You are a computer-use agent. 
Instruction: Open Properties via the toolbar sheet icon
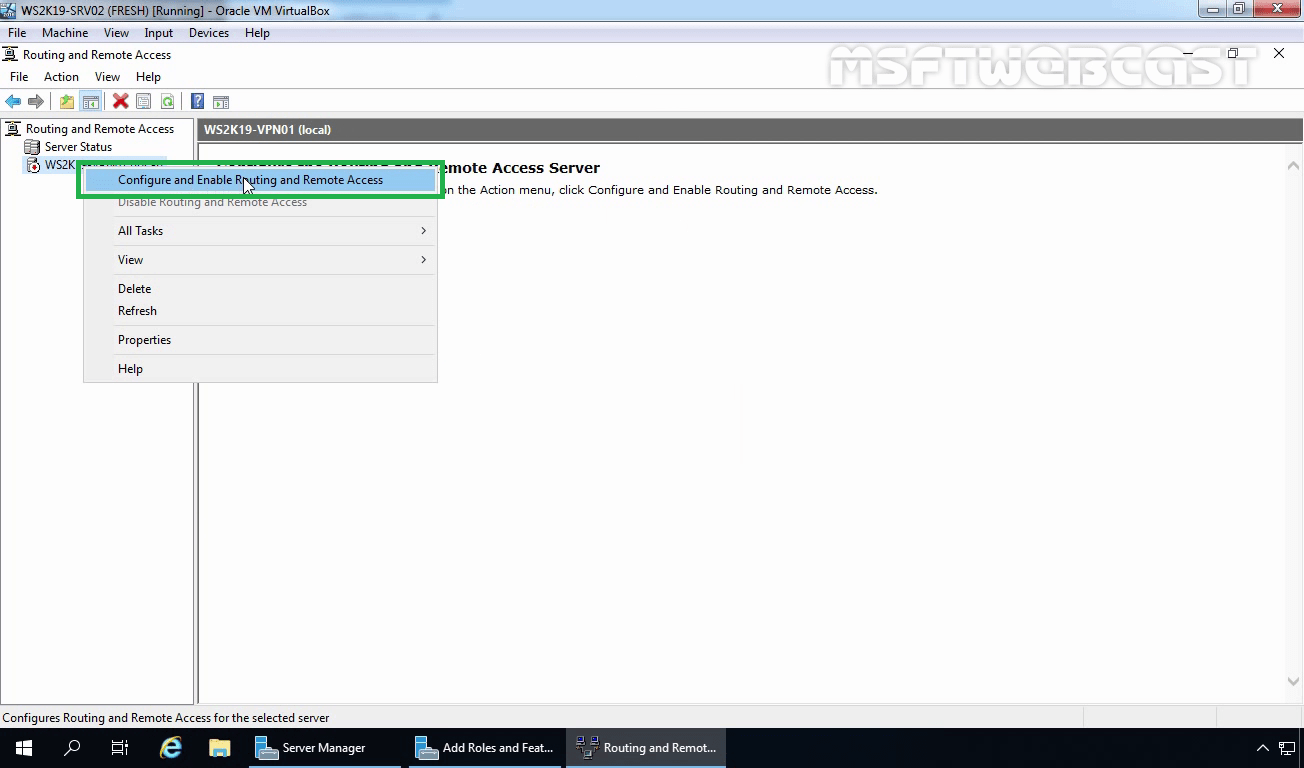point(144,101)
